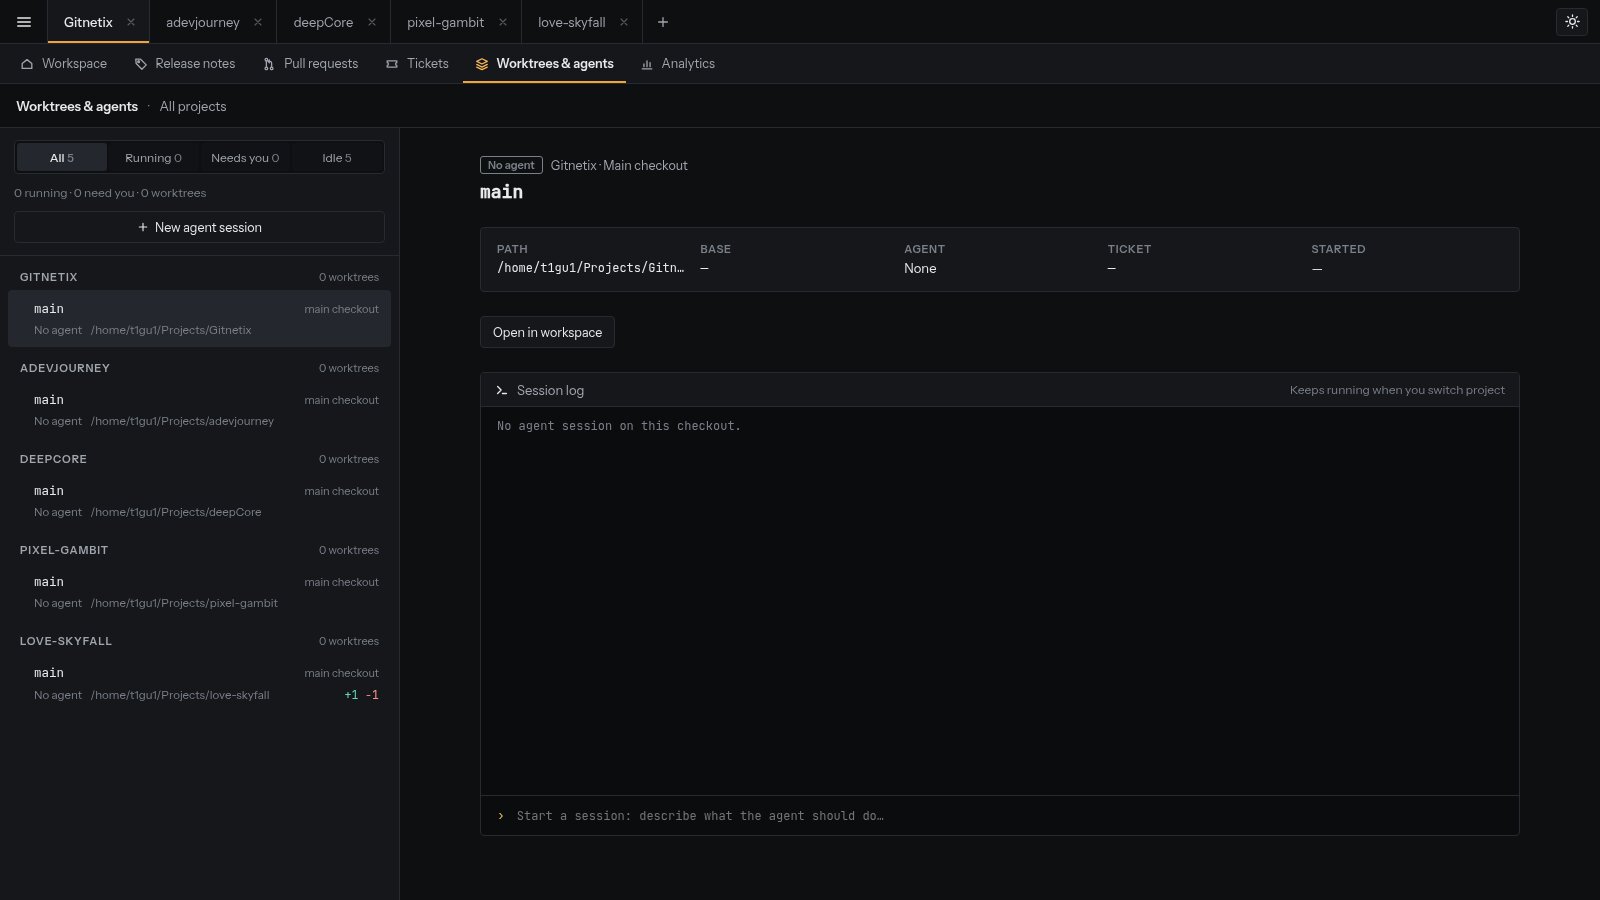
Task: Close the deepCore project tab
Action: [x=372, y=22]
